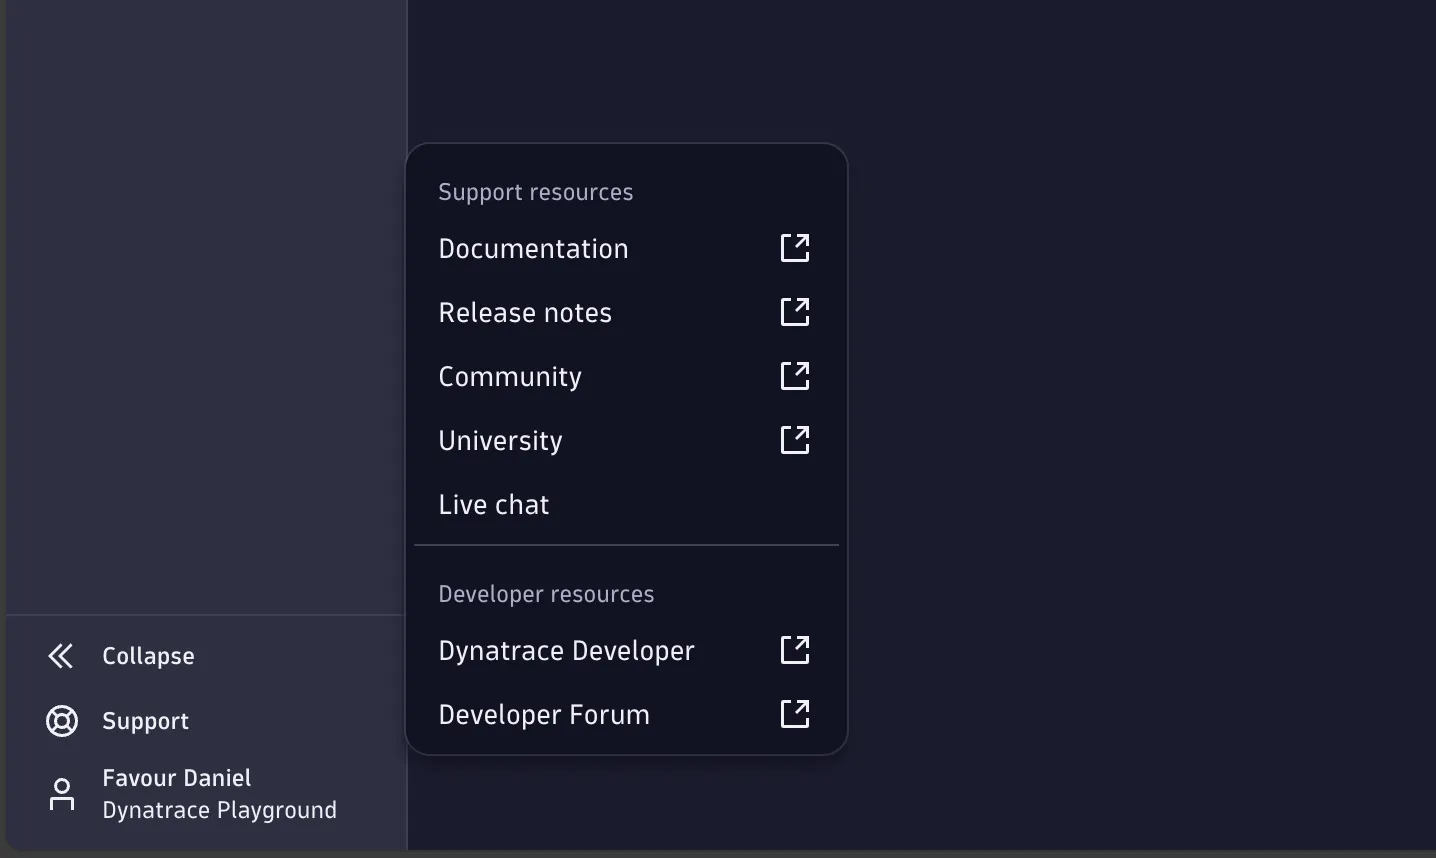Click the Support resources section heading
Screen dimensions: 1436x858
(536, 192)
